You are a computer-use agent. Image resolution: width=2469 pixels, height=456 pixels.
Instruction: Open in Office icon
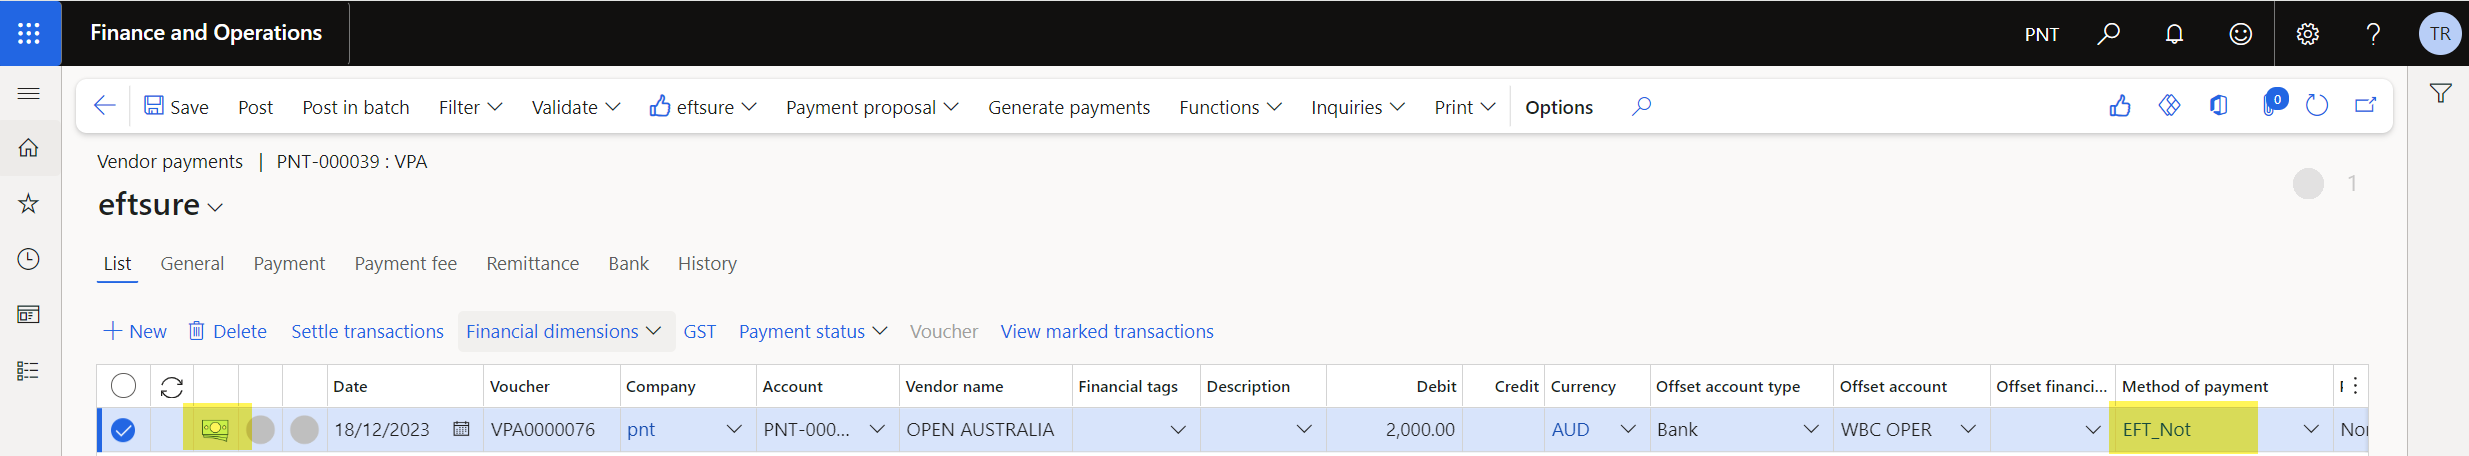(x=2219, y=106)
